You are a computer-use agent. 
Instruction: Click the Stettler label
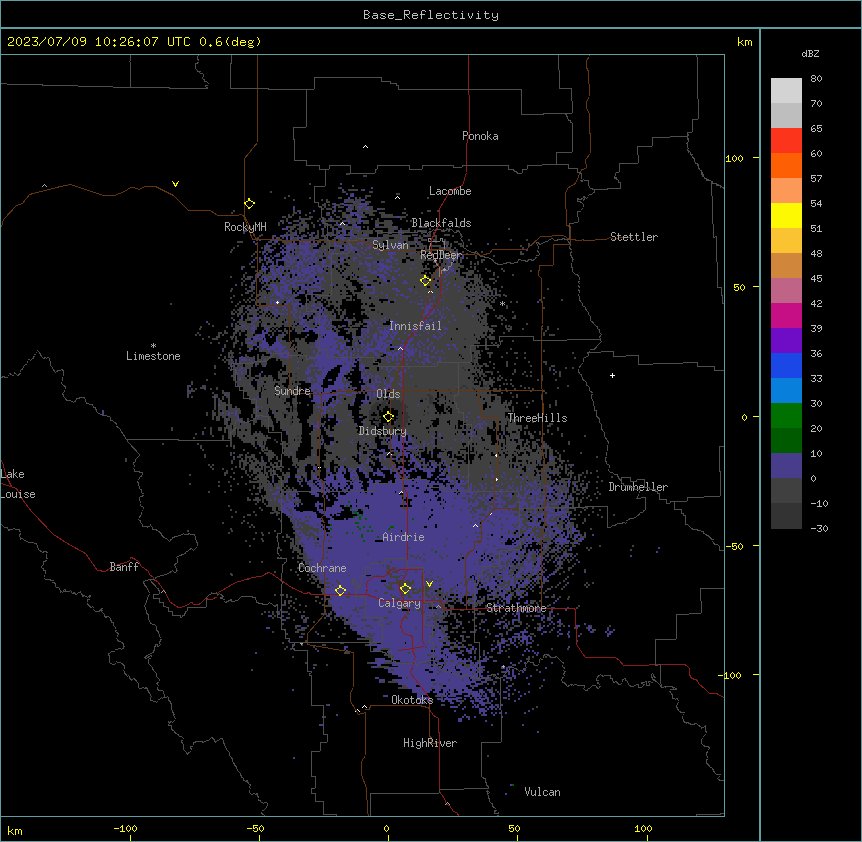634,237
